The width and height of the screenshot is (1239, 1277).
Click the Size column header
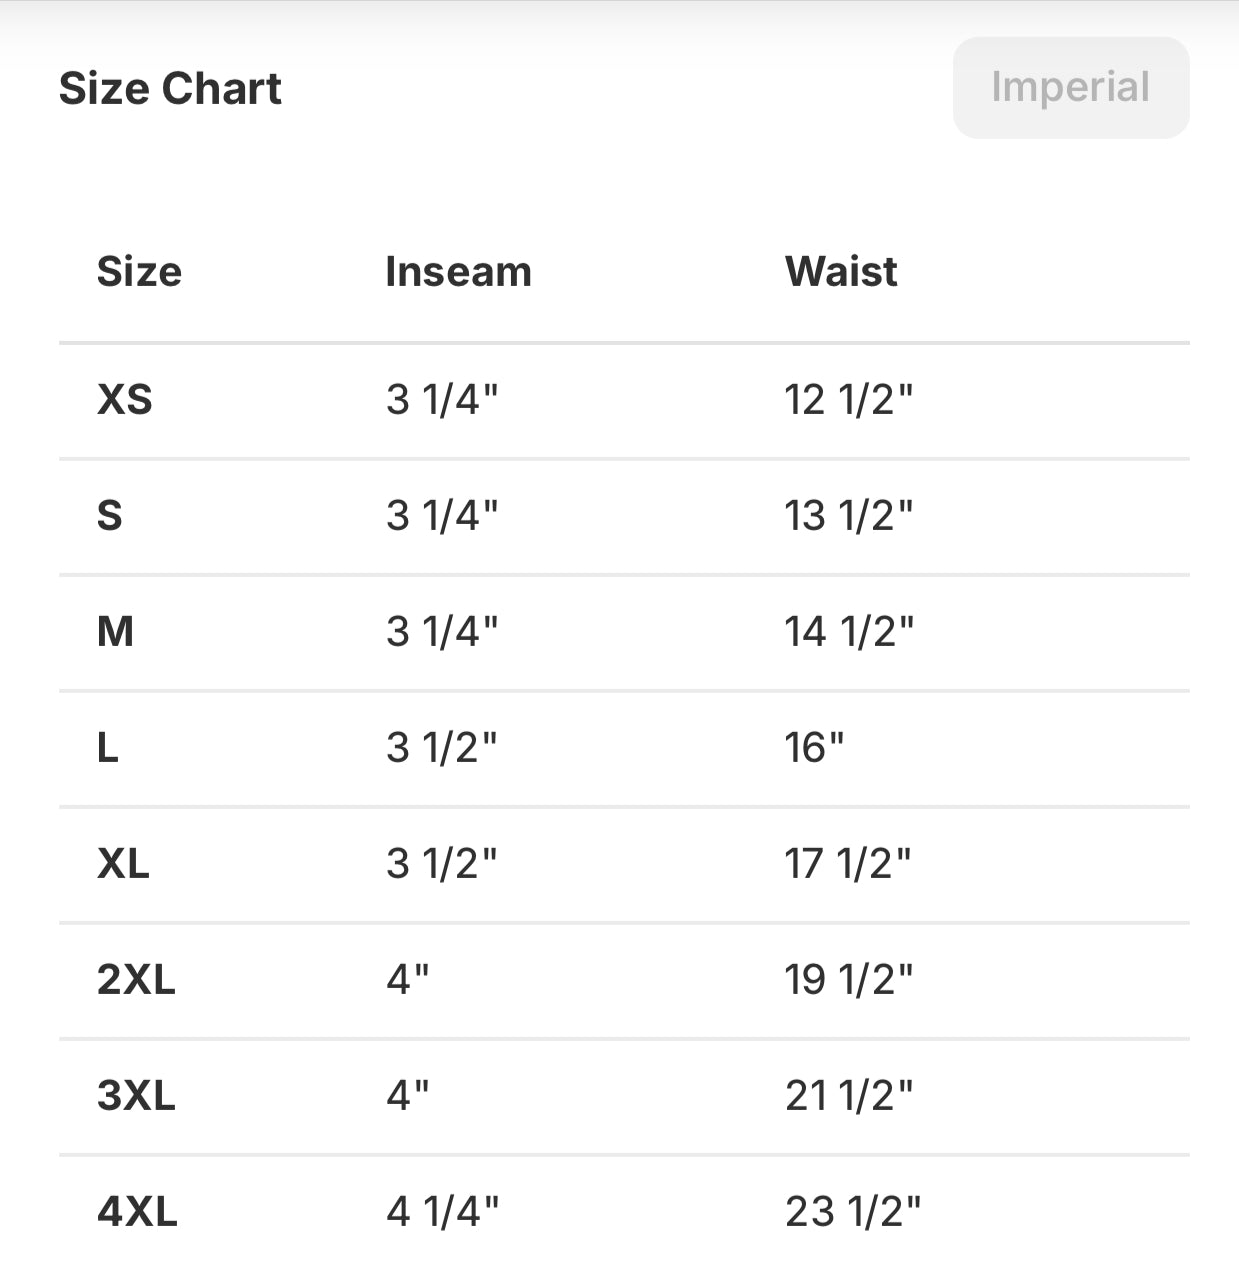click(x=139, y=272)
